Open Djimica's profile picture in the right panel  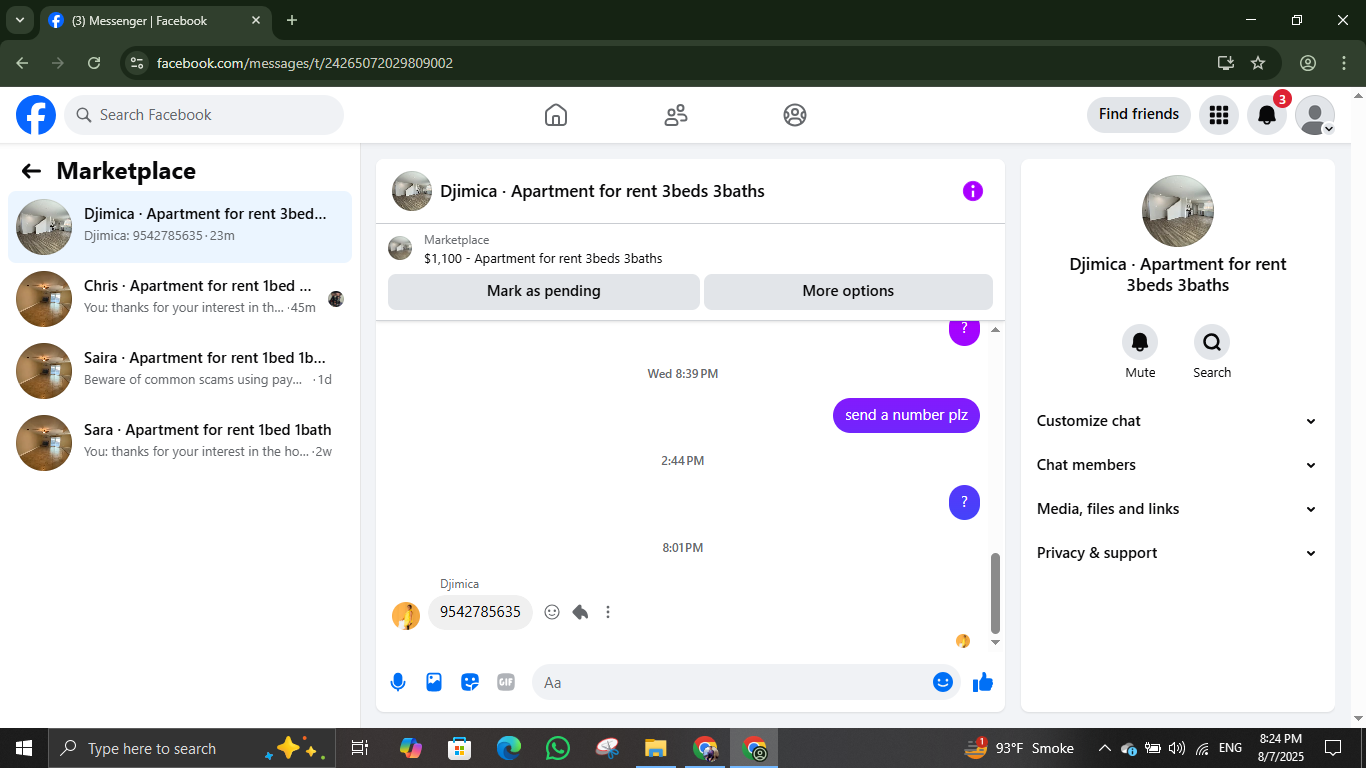click(1178, 211)
